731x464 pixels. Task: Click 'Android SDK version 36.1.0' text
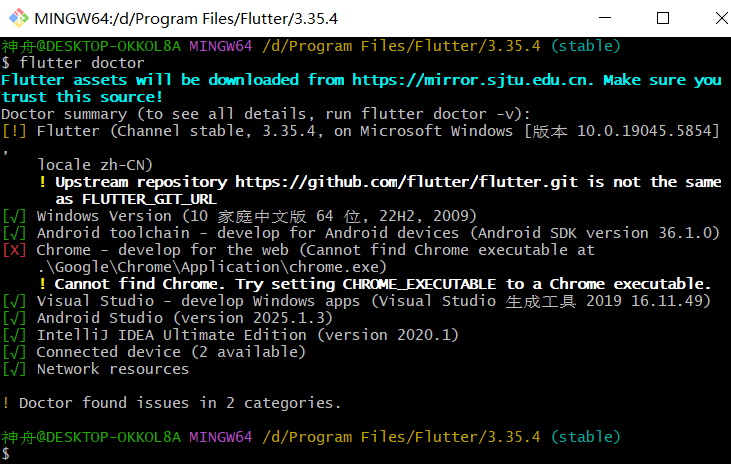[596, 233]
